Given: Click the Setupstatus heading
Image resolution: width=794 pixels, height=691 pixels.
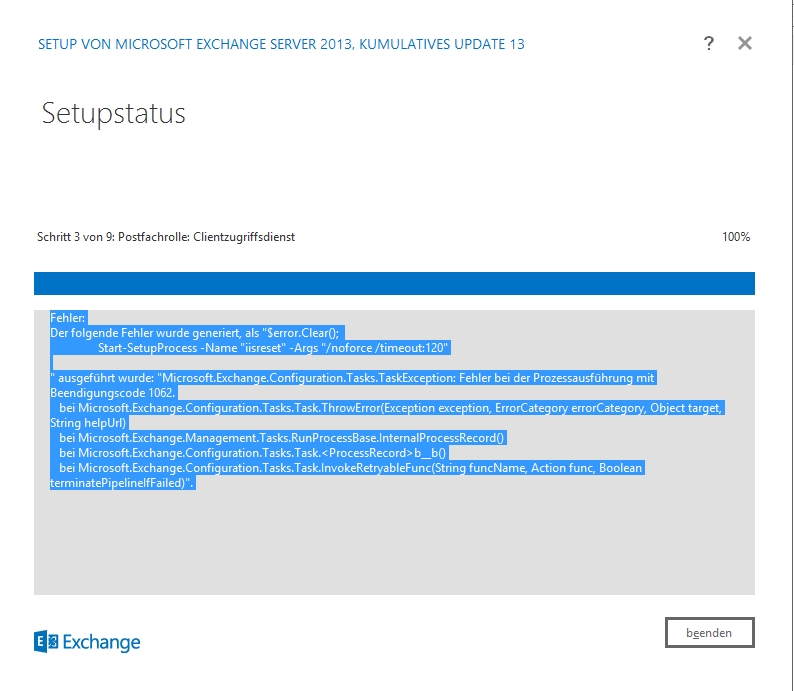Looking at the screenshot, I should 113,113.
